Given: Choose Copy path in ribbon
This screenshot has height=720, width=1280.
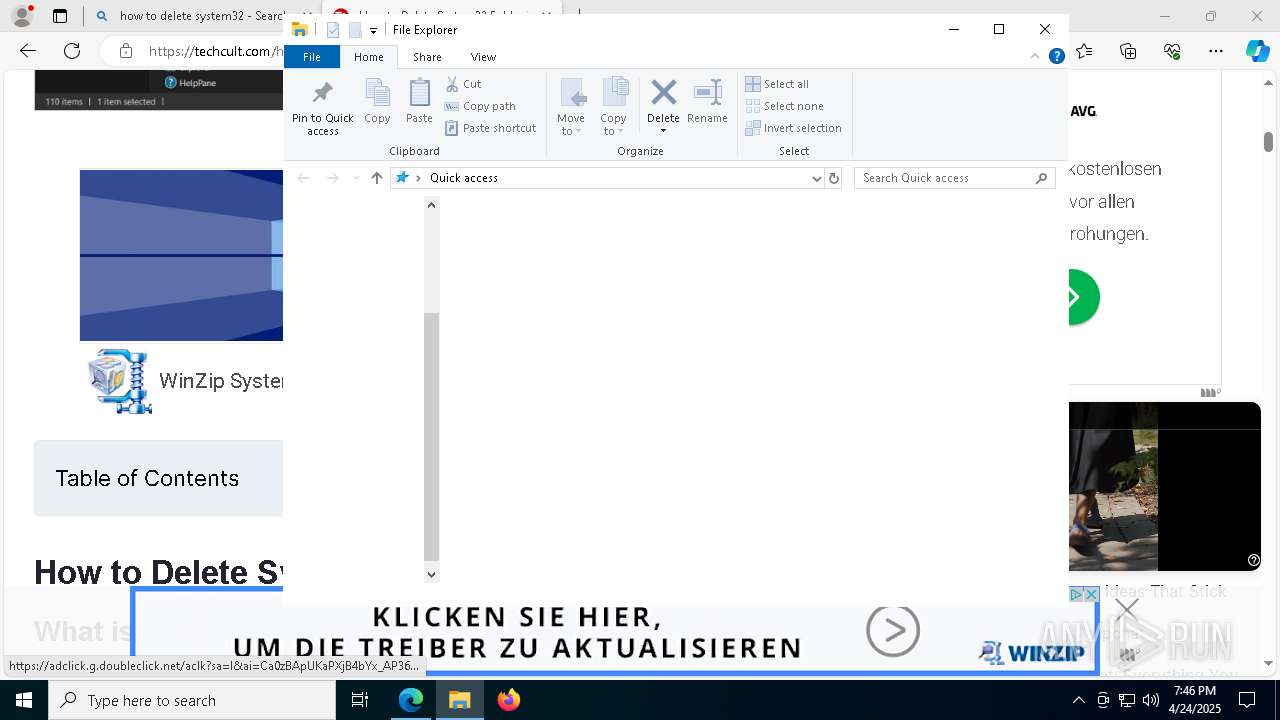Looking at the screenshot, I should tap(480, 106).
